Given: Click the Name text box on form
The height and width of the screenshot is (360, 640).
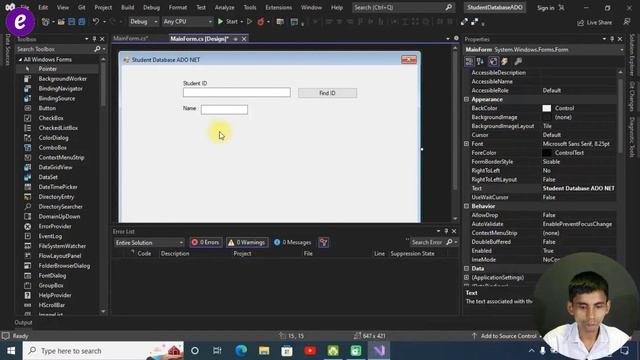Looking at the screenshot, I should pos(224,109).
